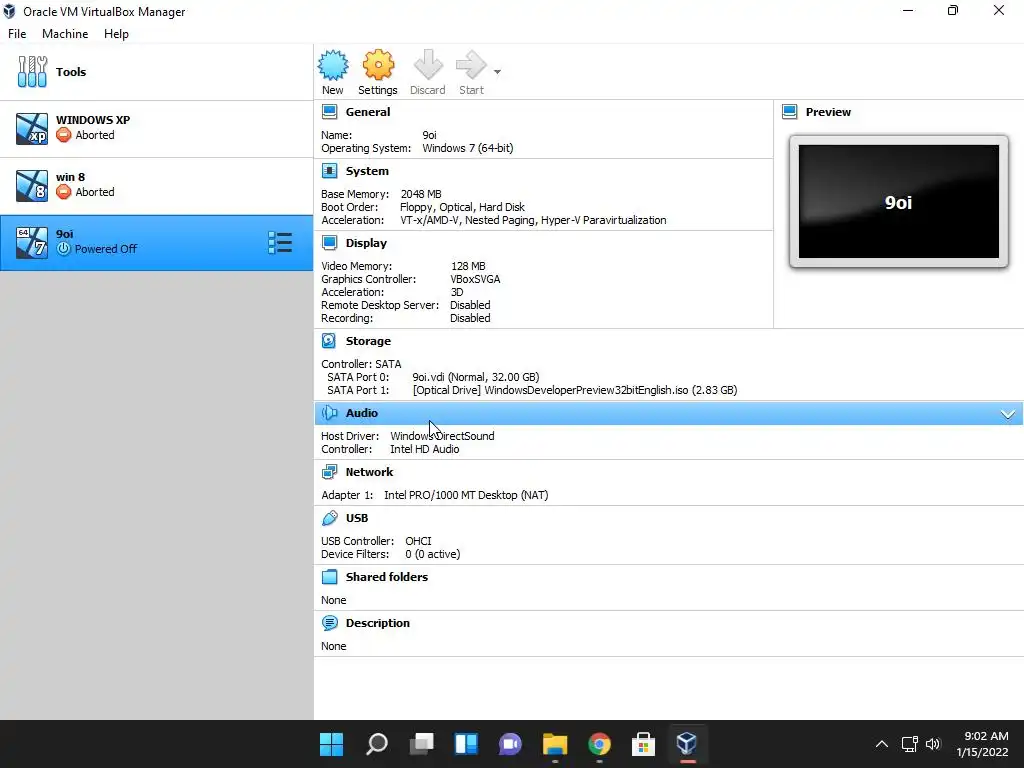The image size is (1024, 768).
Task: Select the 9oi Windows 7 machine icon
Action: pos(32,242)
